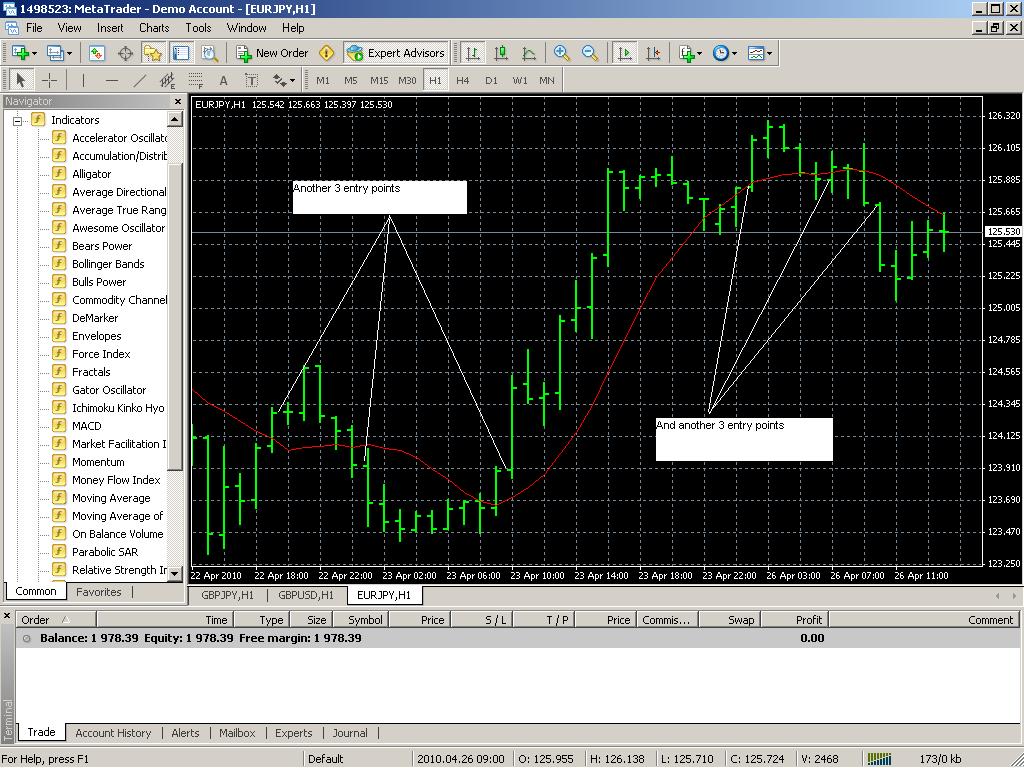The height and width of the screenshot is (768, 1024).
Task: Toggle the Terminal window icon
Action: click(180, 53)
